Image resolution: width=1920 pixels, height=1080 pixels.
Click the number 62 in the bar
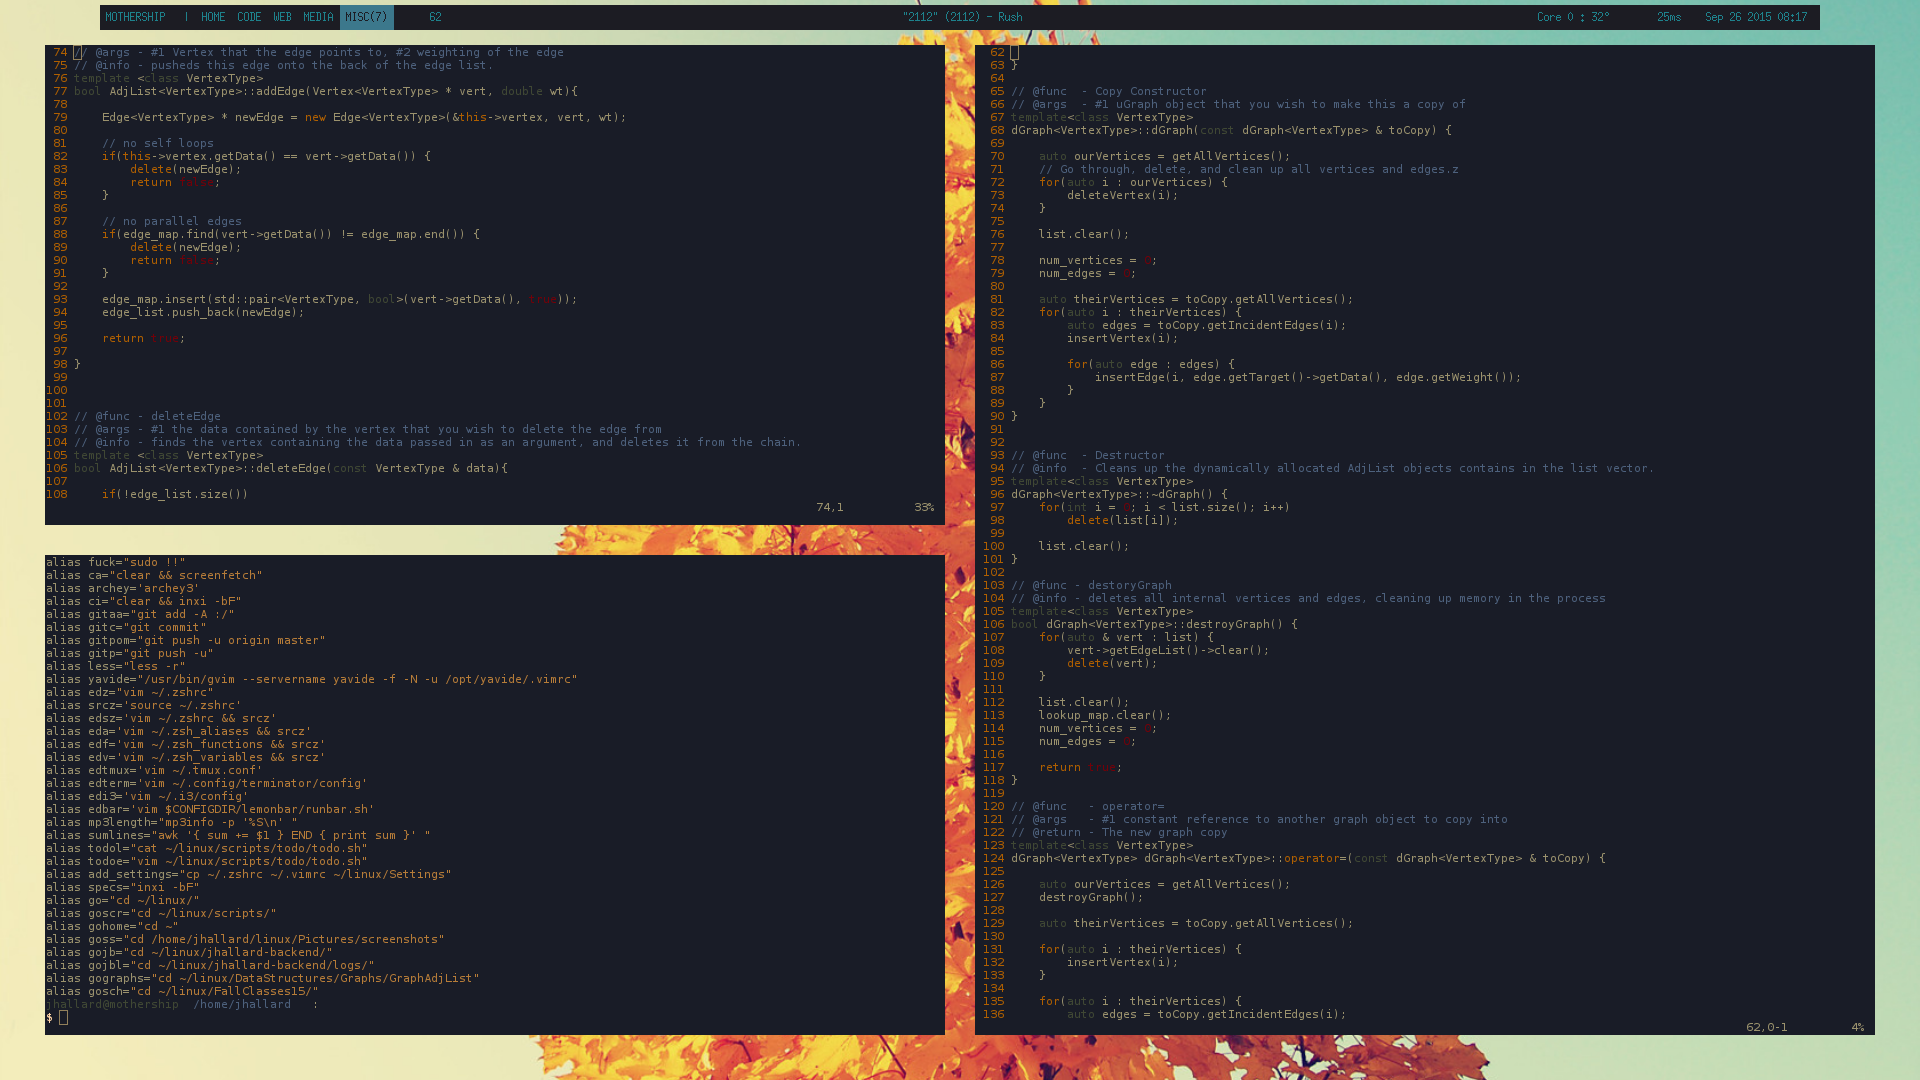point(435,17)
